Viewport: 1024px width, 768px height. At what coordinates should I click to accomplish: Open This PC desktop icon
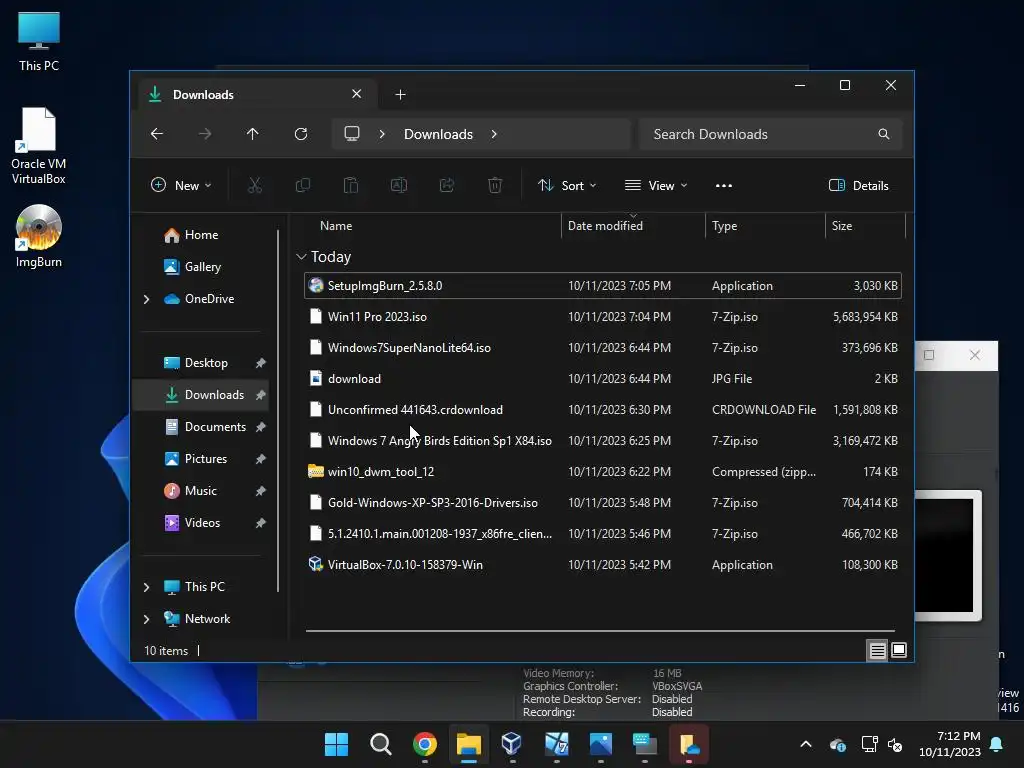[39, 41]
